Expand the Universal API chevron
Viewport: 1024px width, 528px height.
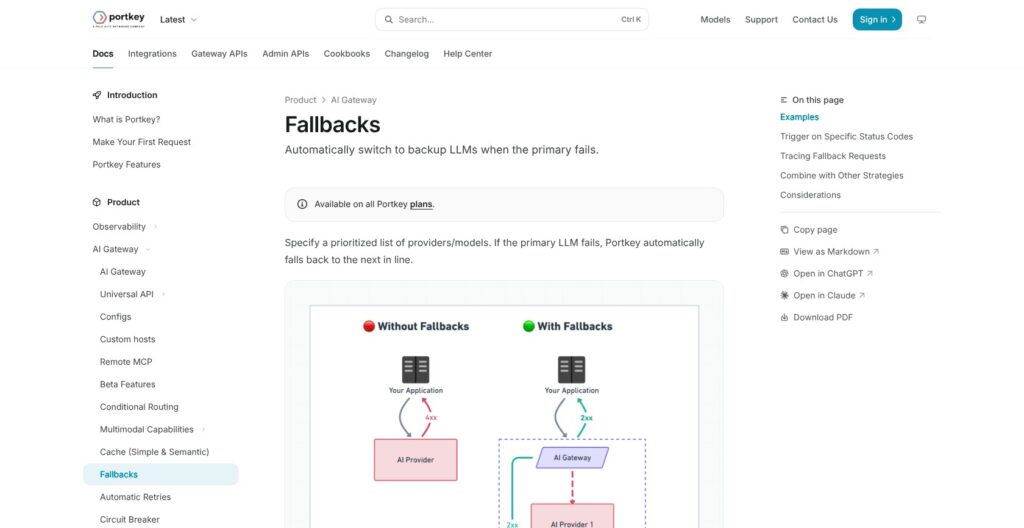(x=163, y=294)
